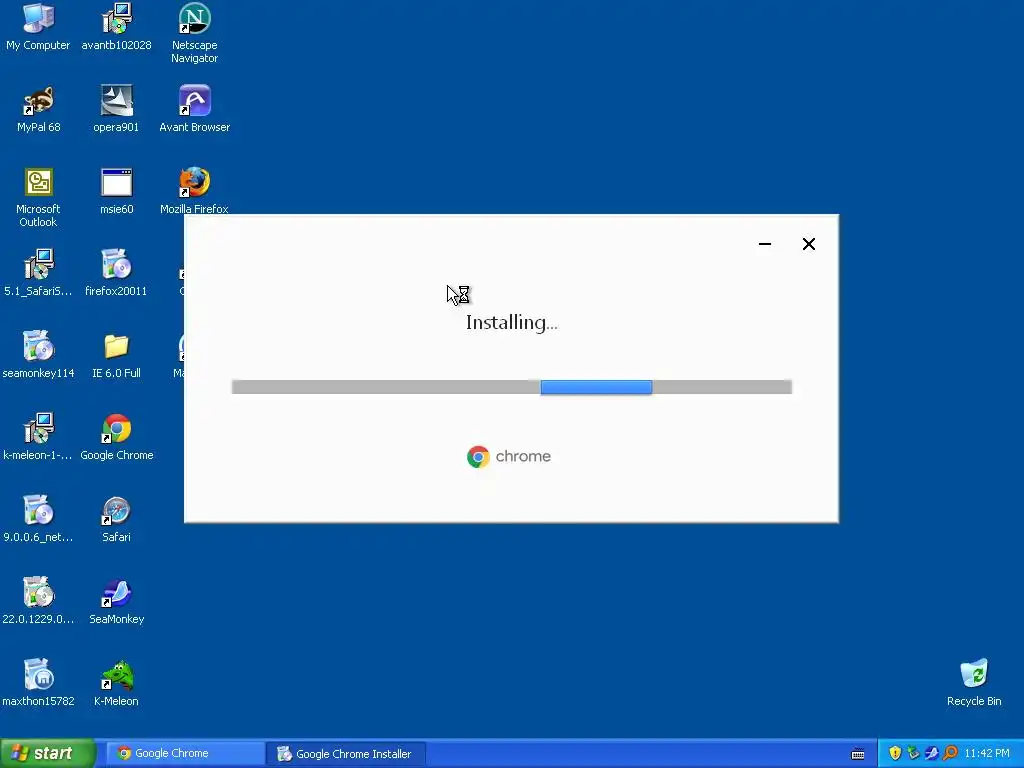Select the K-Meleon desktop shortcut

pos(116,682)
